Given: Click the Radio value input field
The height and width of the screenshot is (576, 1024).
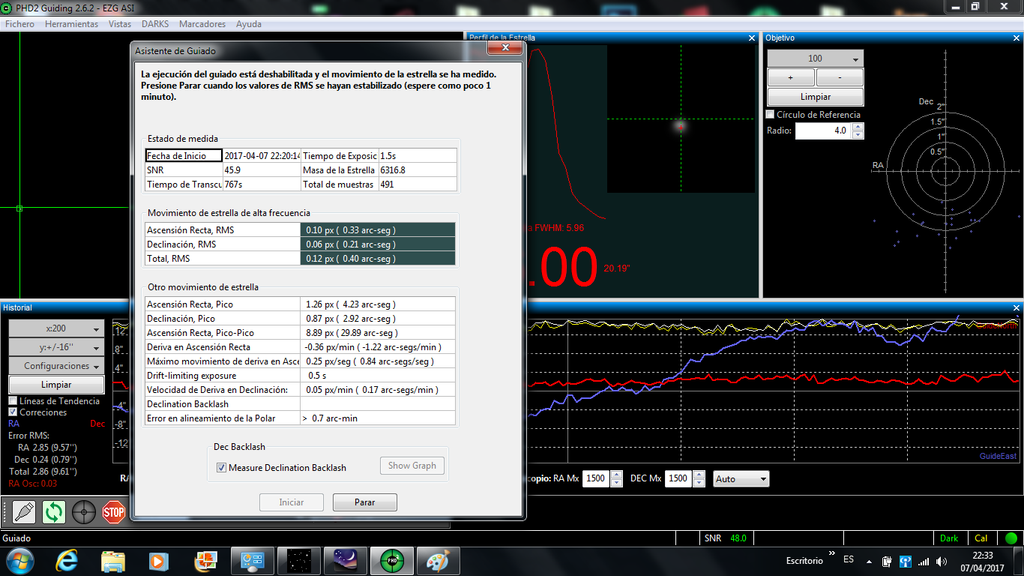Looking at the screenshot, I should tap(823, 131).
